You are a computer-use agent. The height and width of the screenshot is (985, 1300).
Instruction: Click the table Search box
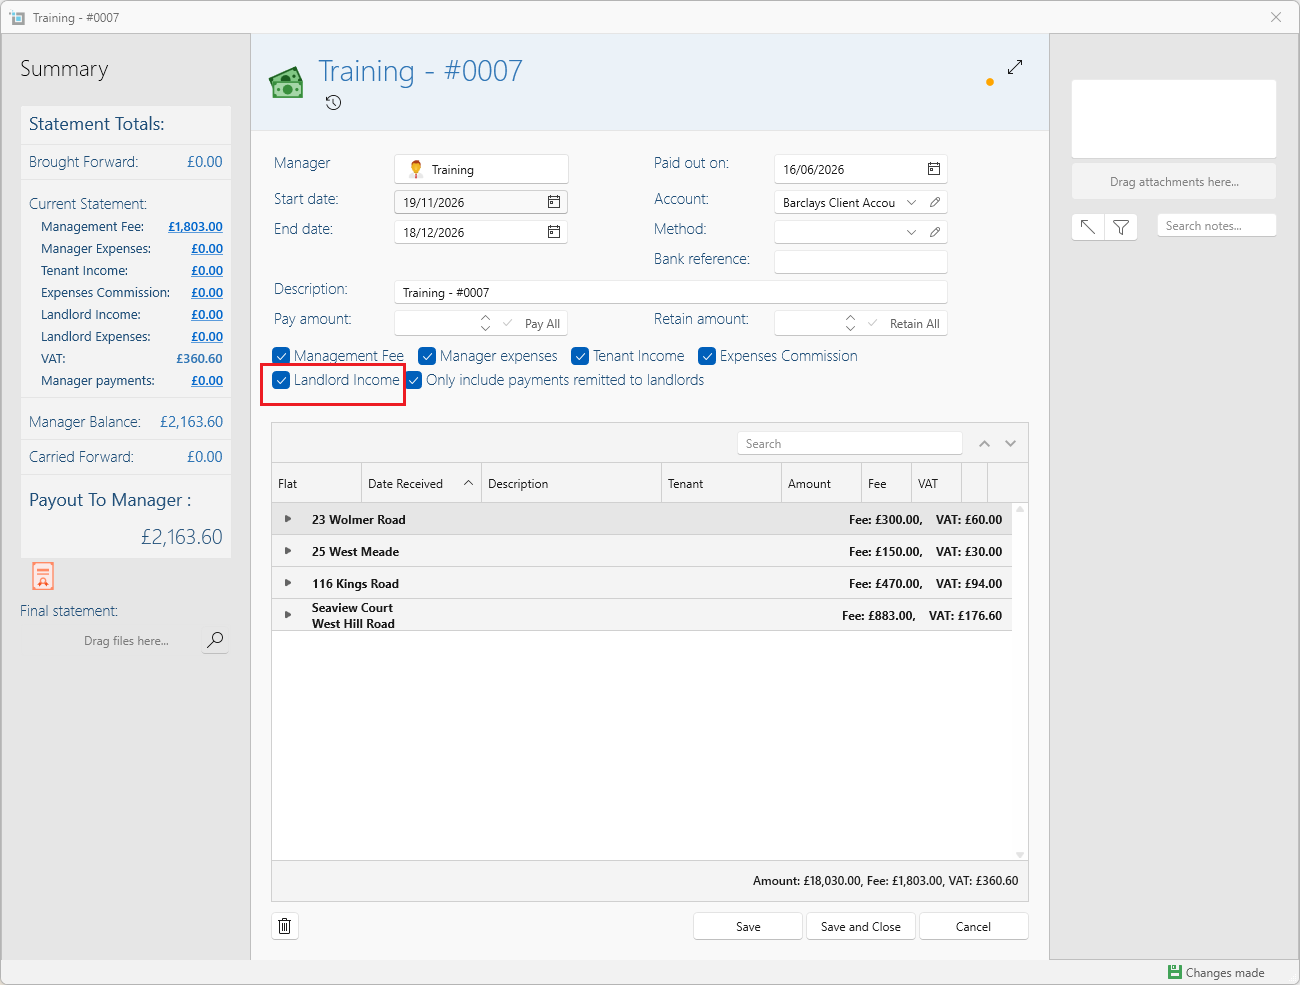pos(850,444)
